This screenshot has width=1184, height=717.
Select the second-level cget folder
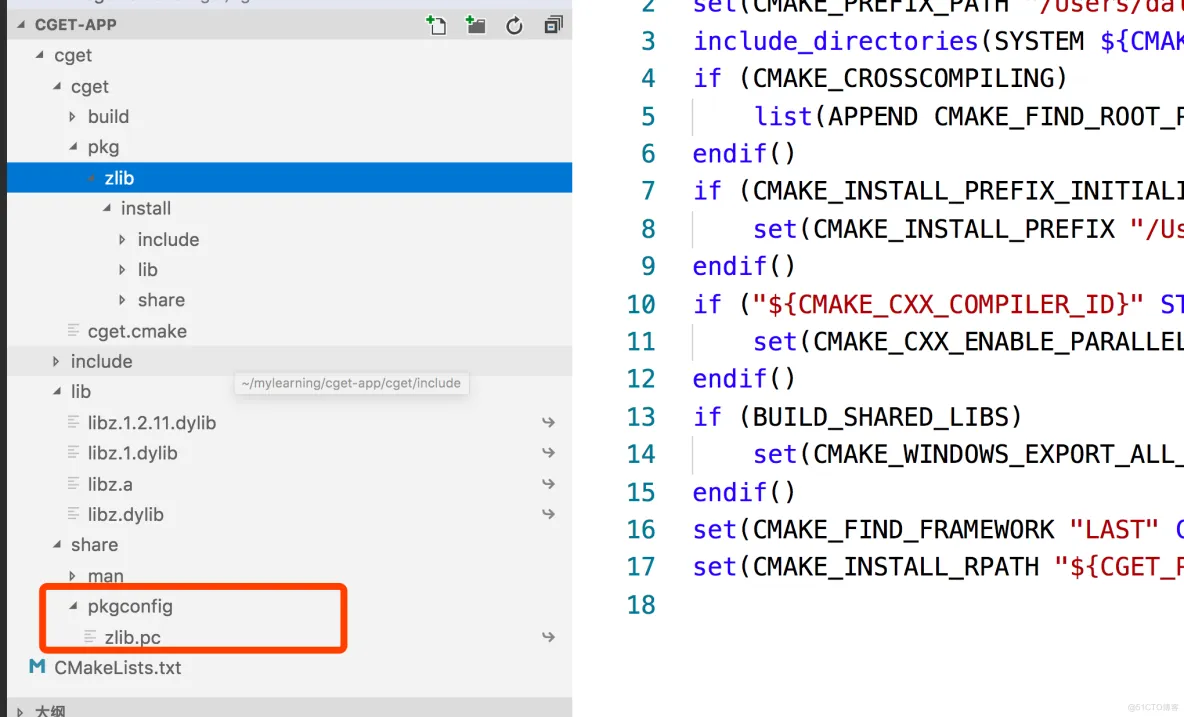(x=90, y=86)
